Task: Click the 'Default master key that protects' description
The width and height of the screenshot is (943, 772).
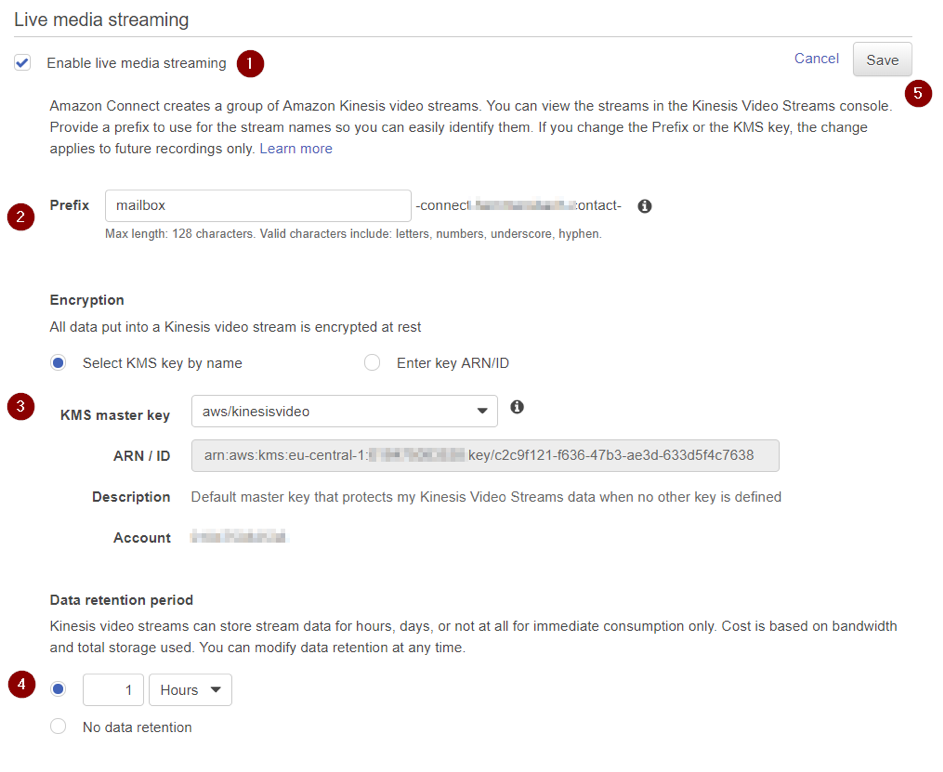Action: [x=486, y=497]
